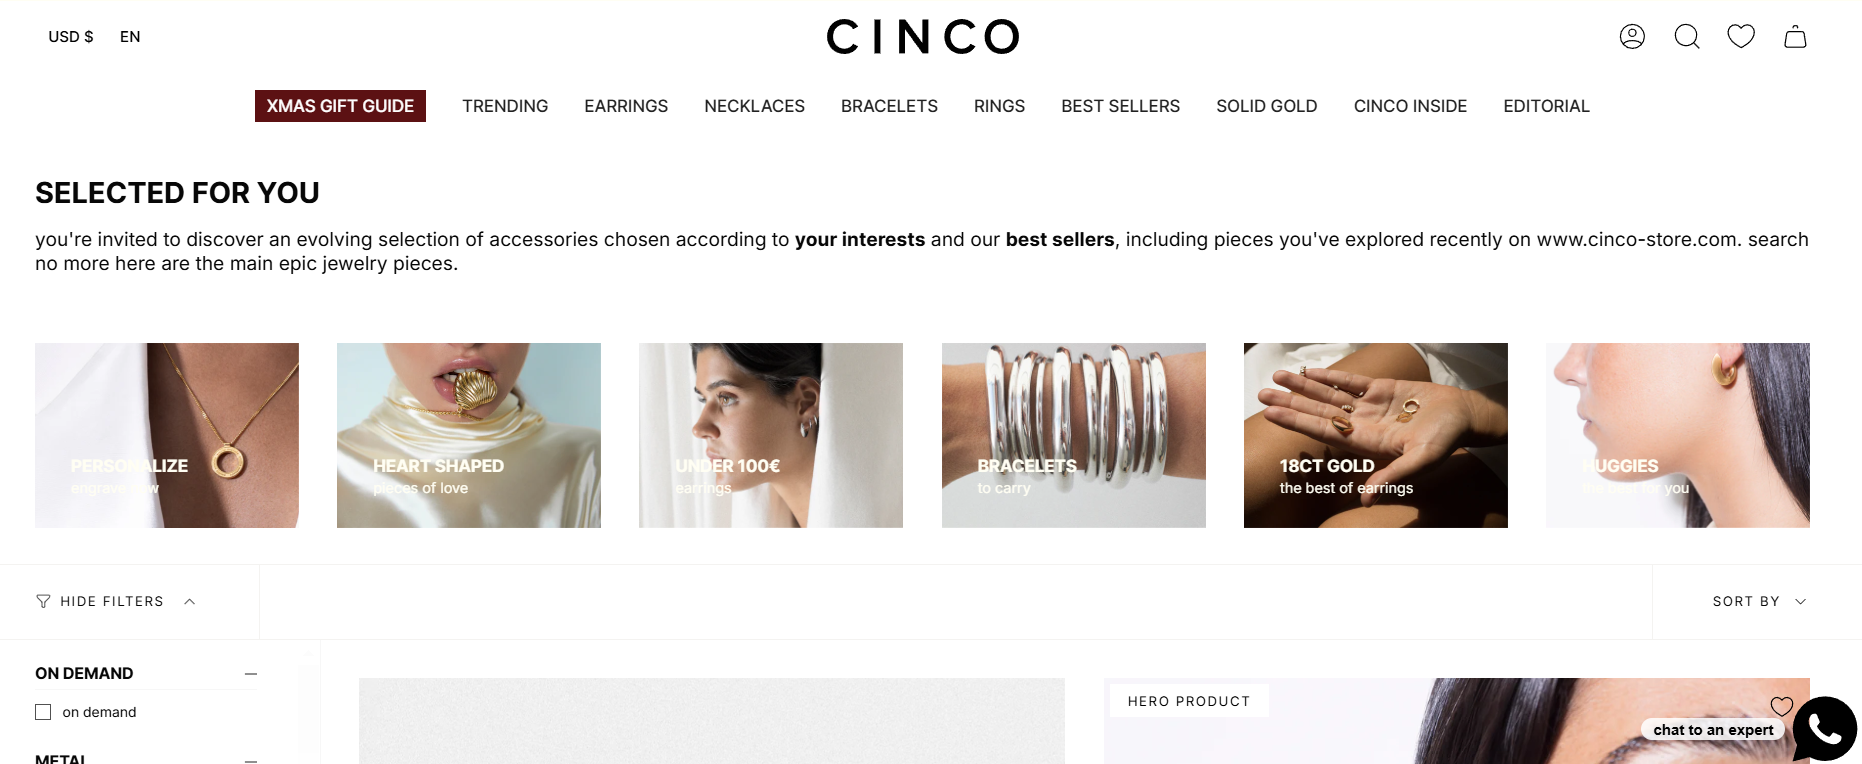1862x764 pixels.
Task: Add hero product to wishlist heart
Action: [1781, 706]
